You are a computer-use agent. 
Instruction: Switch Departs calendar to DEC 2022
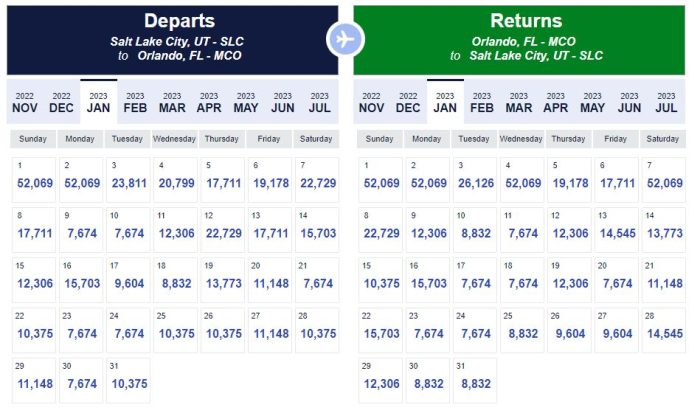(61, 102)
